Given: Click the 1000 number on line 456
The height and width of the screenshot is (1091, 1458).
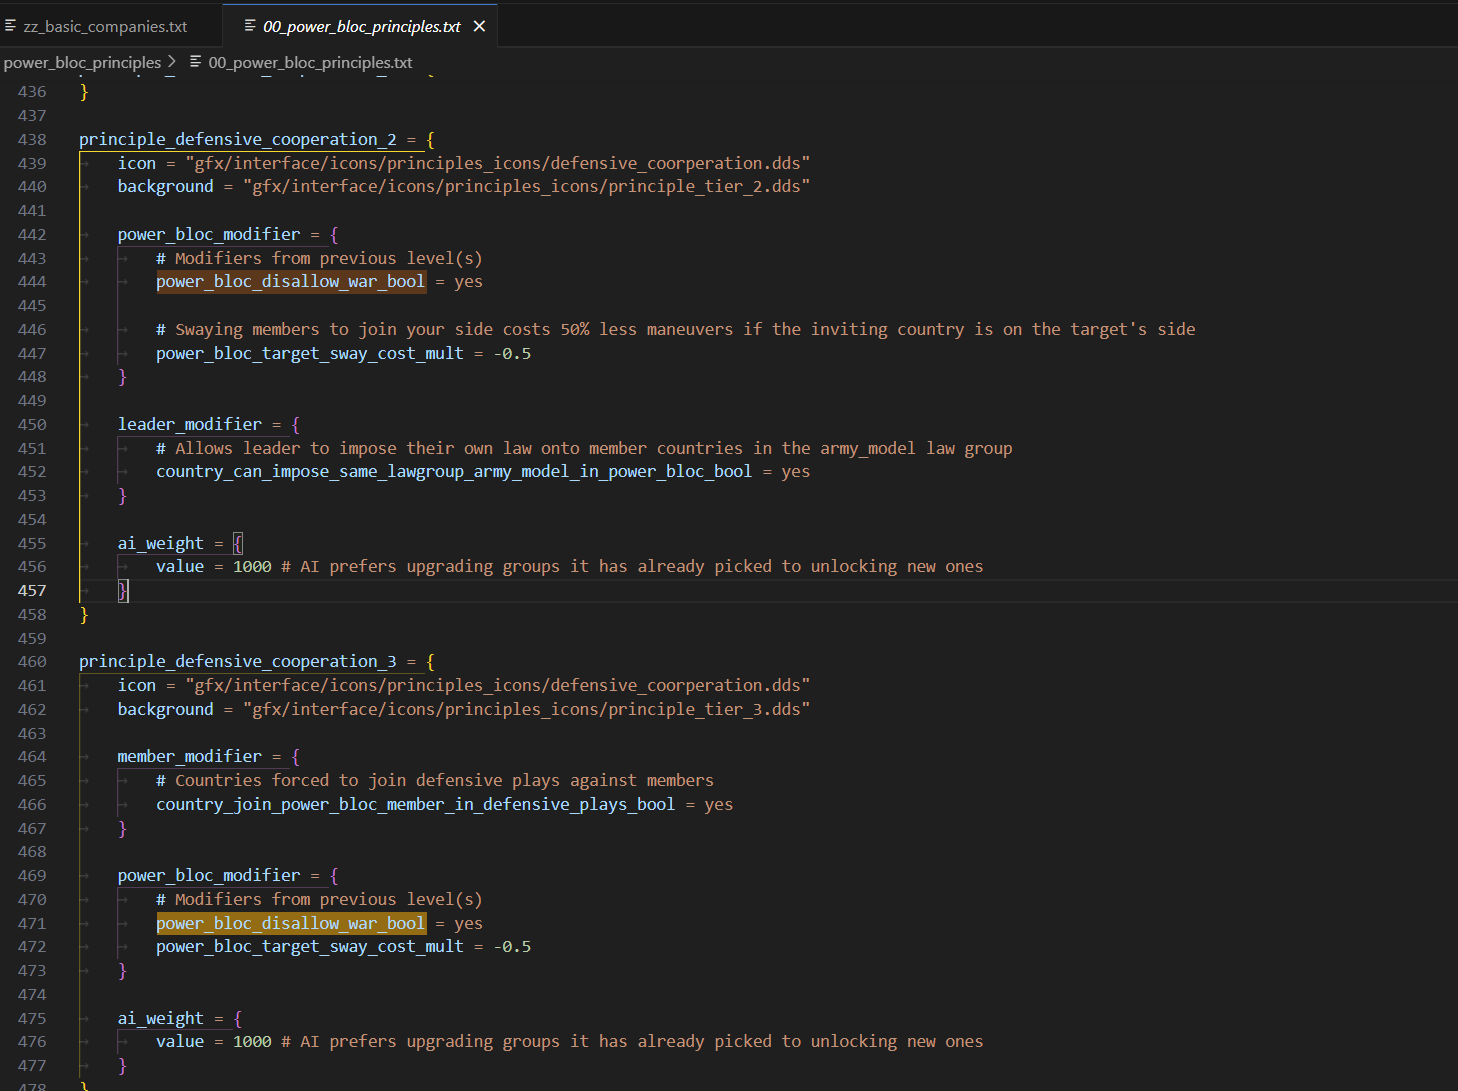Looking at the screenshot, I should 252,566.
